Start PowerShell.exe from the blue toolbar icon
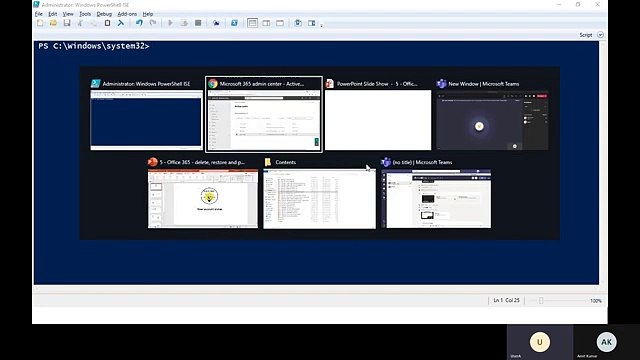This screenshot has height=360, width=640. click(x=234, y=23)
